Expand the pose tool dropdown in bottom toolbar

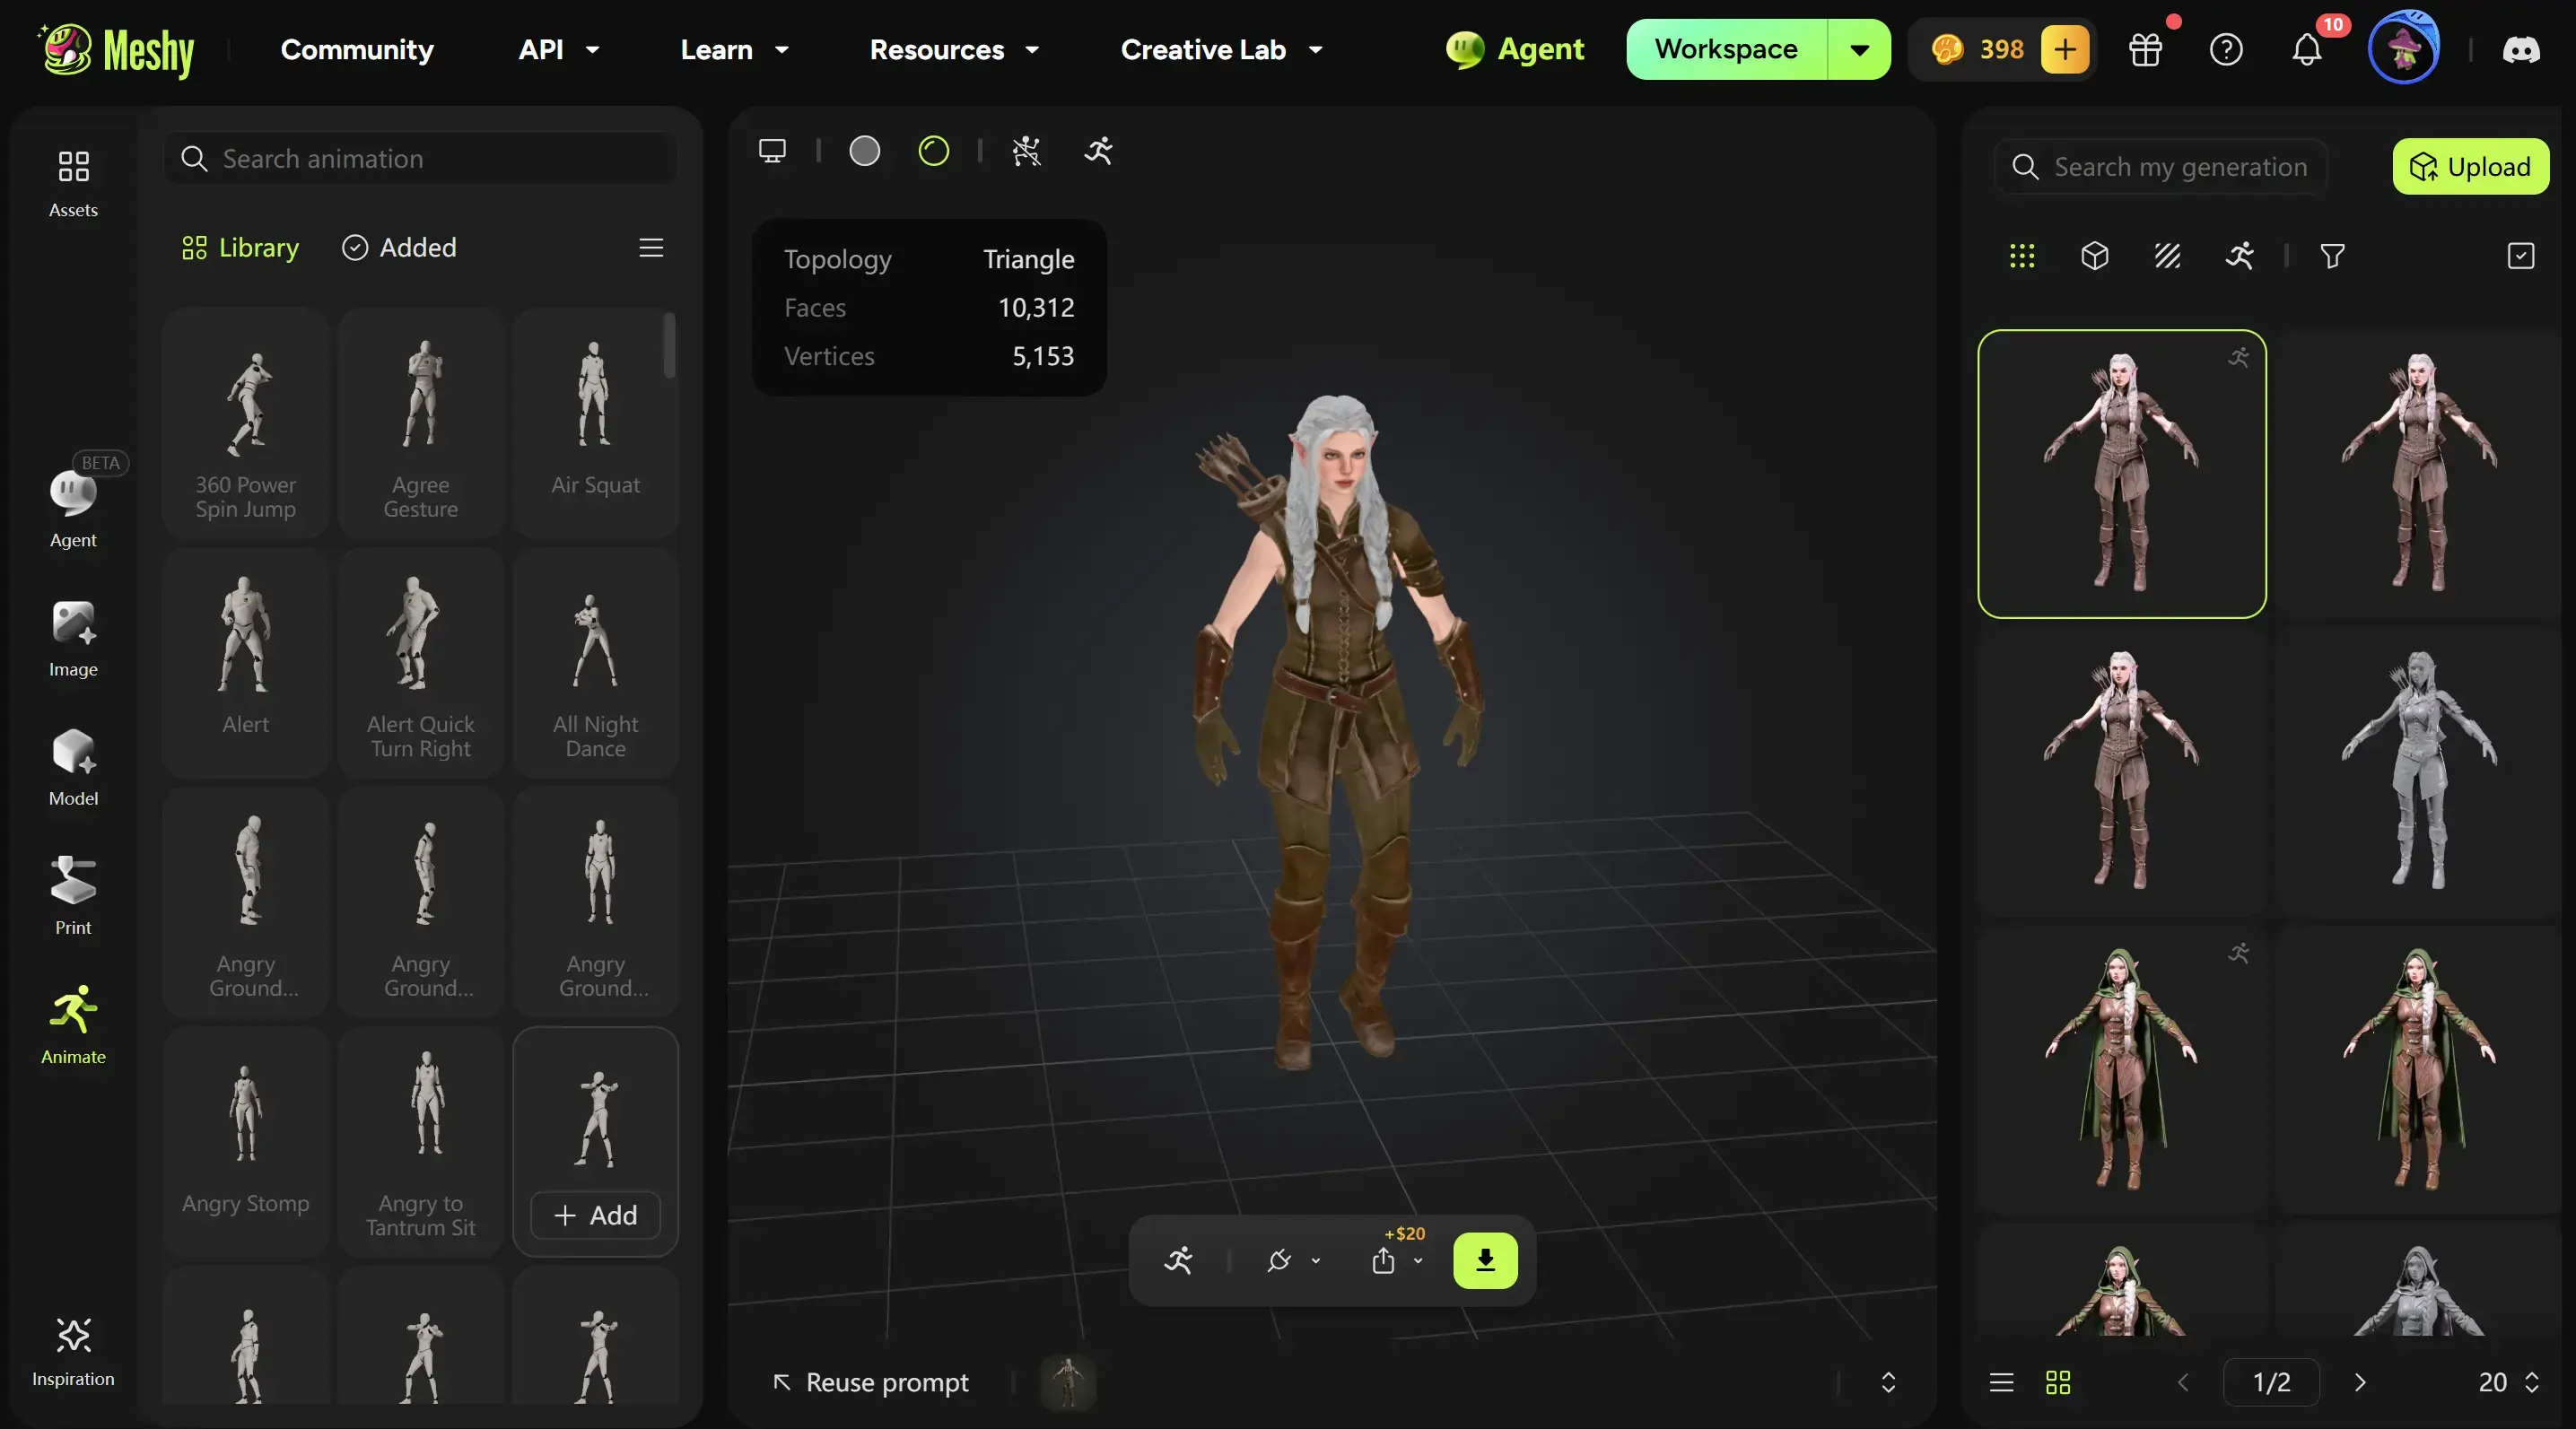pos(1316,1261)
